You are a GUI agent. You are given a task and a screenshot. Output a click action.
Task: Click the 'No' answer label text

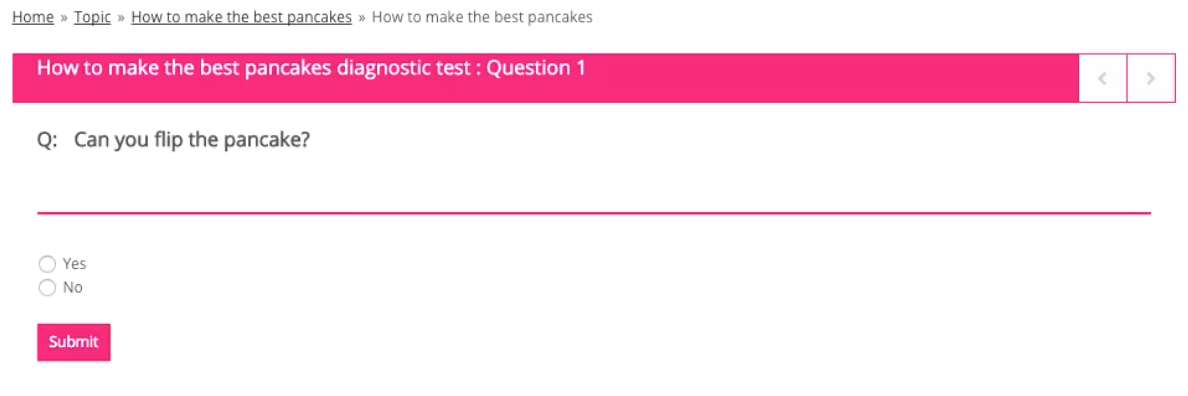pos(73,288)
